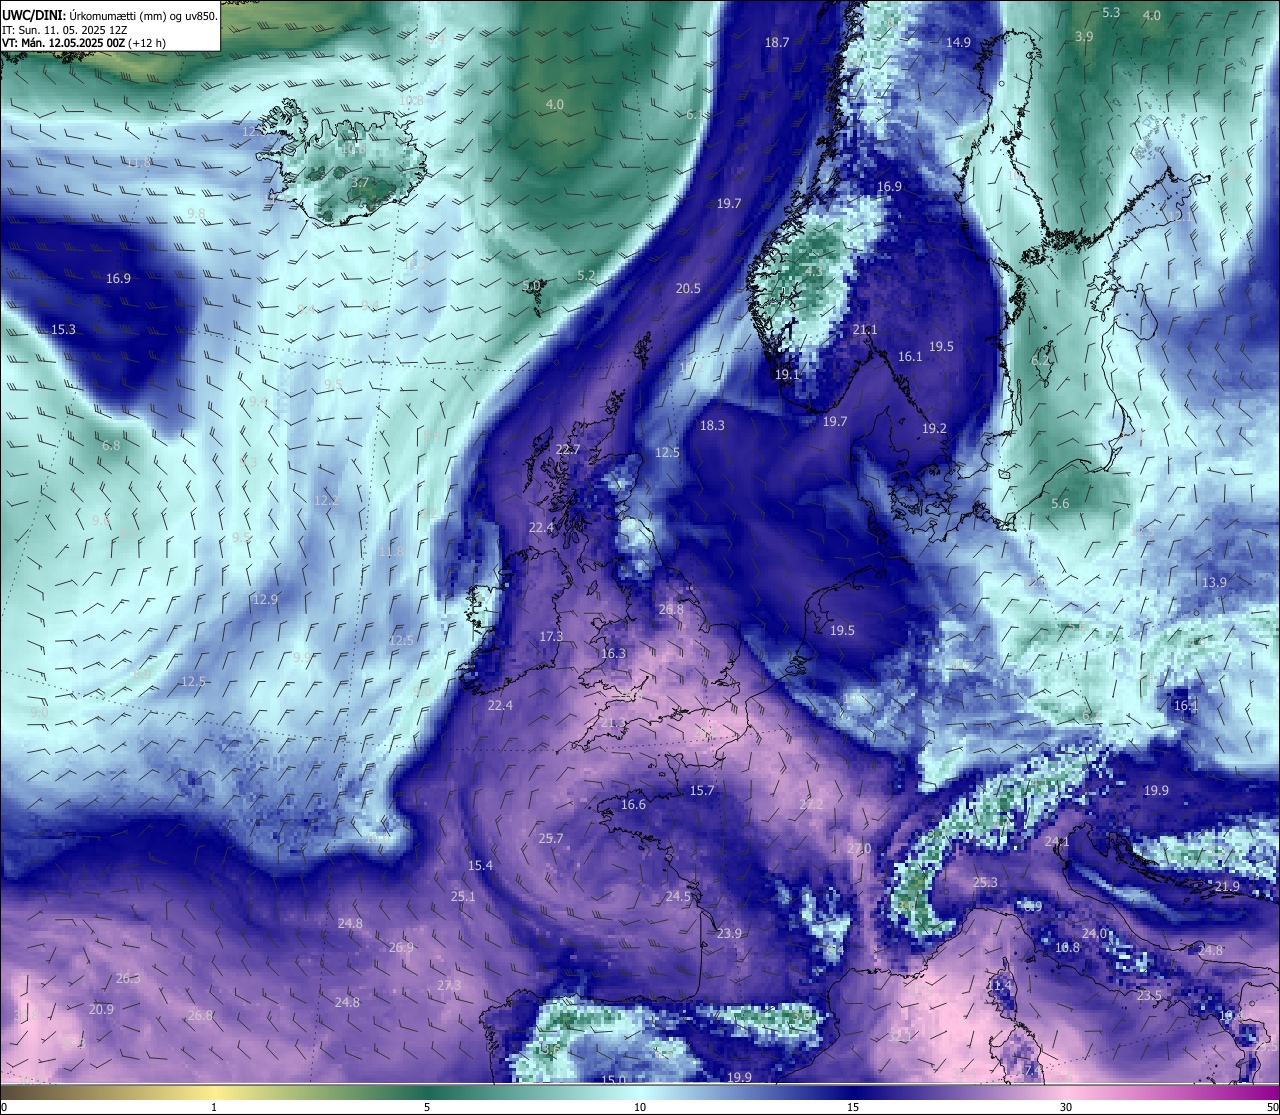This screenshot has height=1115, width=1280.
Task: Click the 17.3 value label
Action: pyautogui.click(x=551, y=636)
